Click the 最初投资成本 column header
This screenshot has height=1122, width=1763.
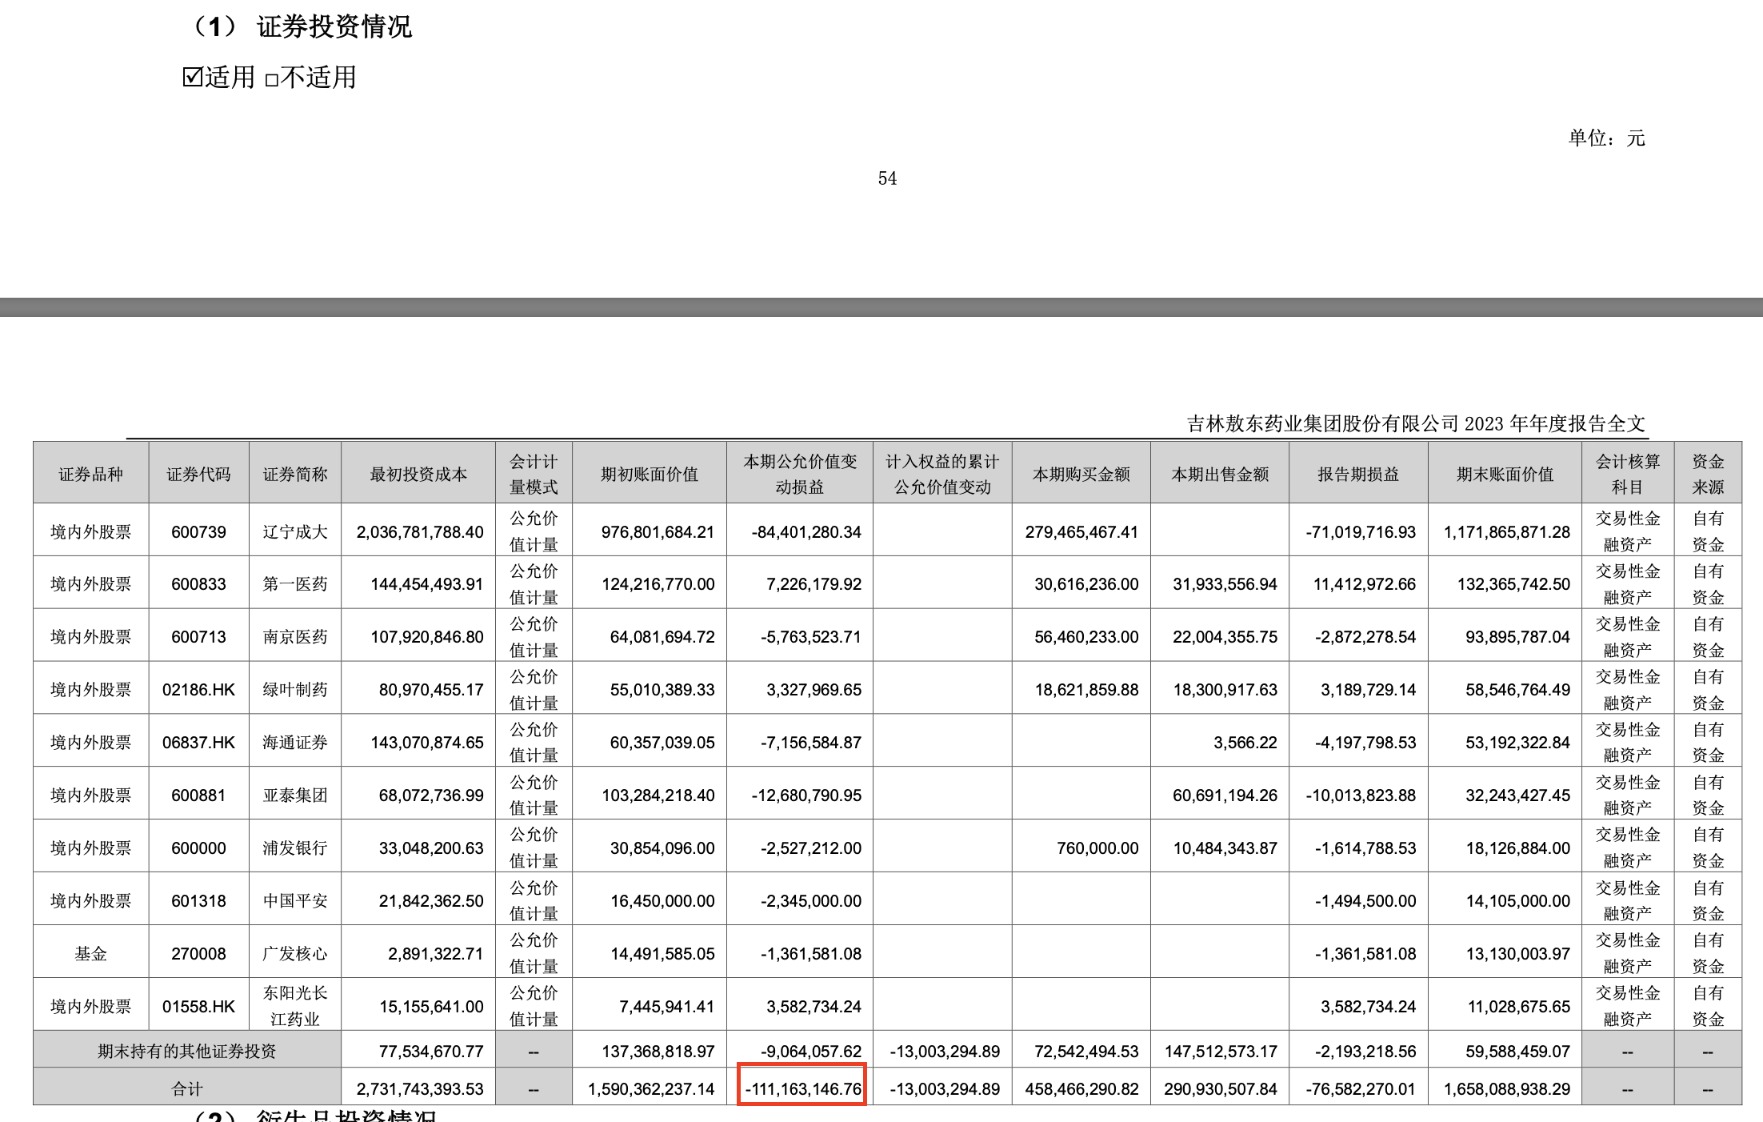[418, 474]
